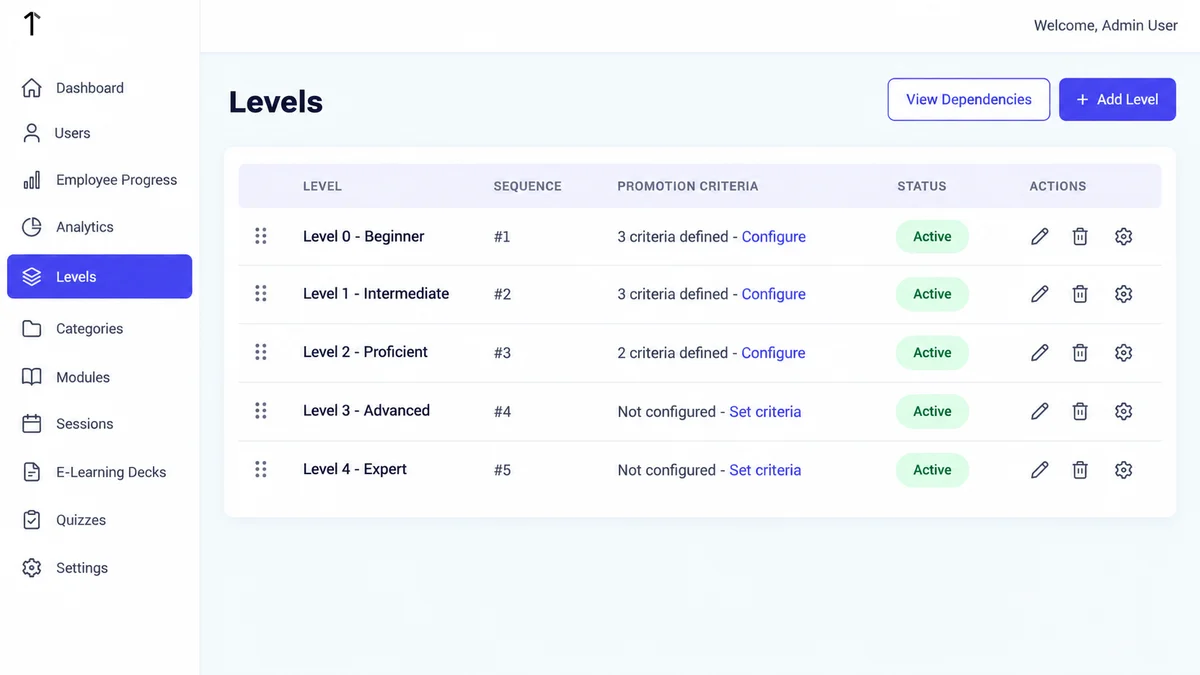Select the text "Level 2 - Proficient"
Viewport: 1200px width, 675px height.
pyautogui.click(x=365, y=352)
